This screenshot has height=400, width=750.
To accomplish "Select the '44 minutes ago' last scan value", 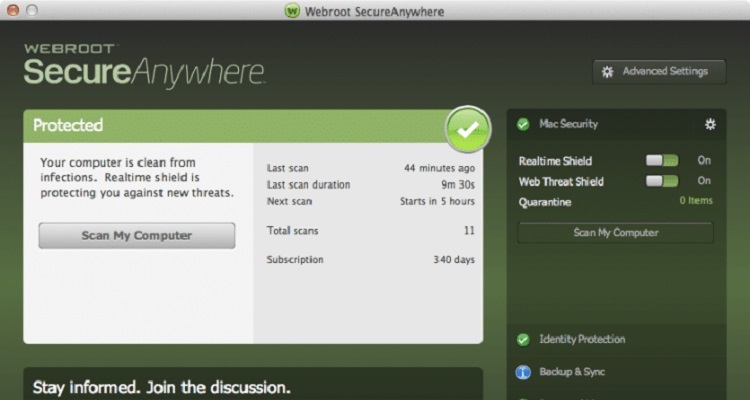I will [439, 168].
